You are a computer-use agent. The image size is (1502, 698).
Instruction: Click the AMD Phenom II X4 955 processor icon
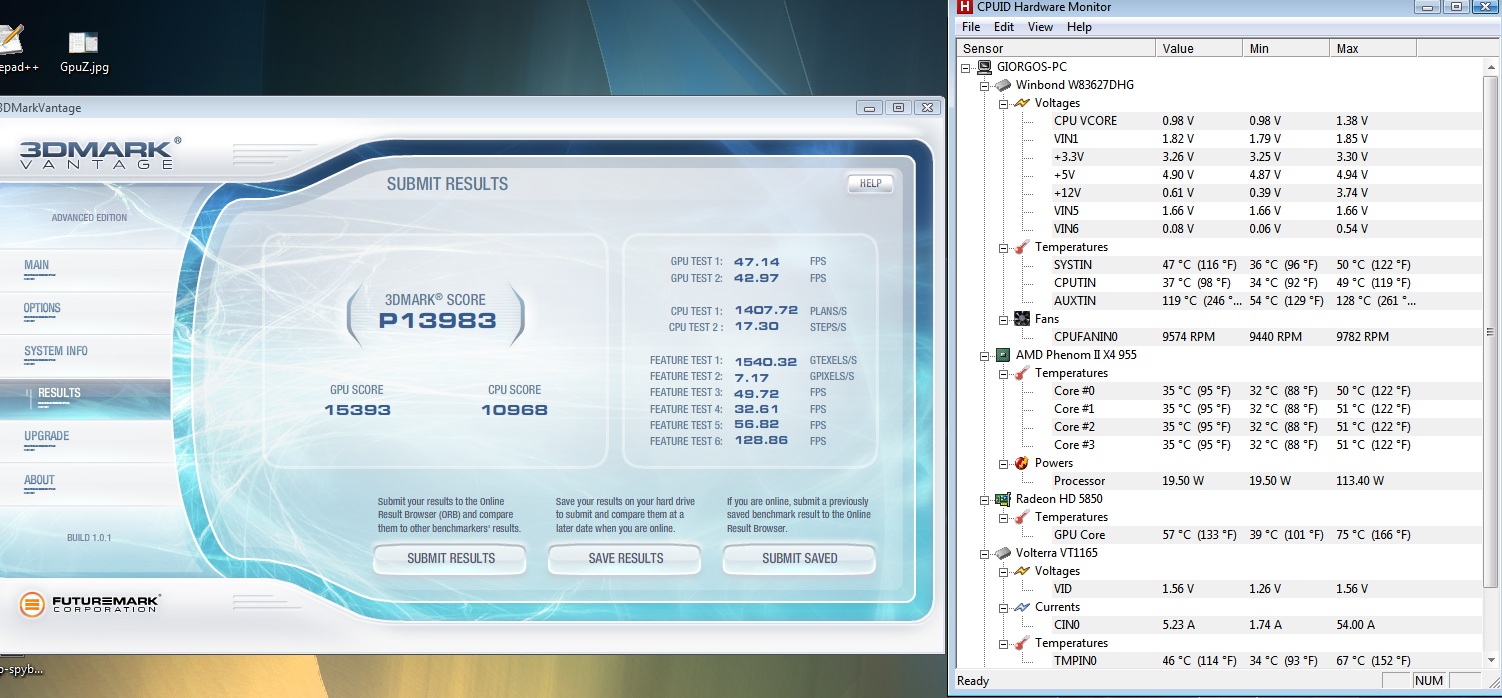[x=1003, y=355]
